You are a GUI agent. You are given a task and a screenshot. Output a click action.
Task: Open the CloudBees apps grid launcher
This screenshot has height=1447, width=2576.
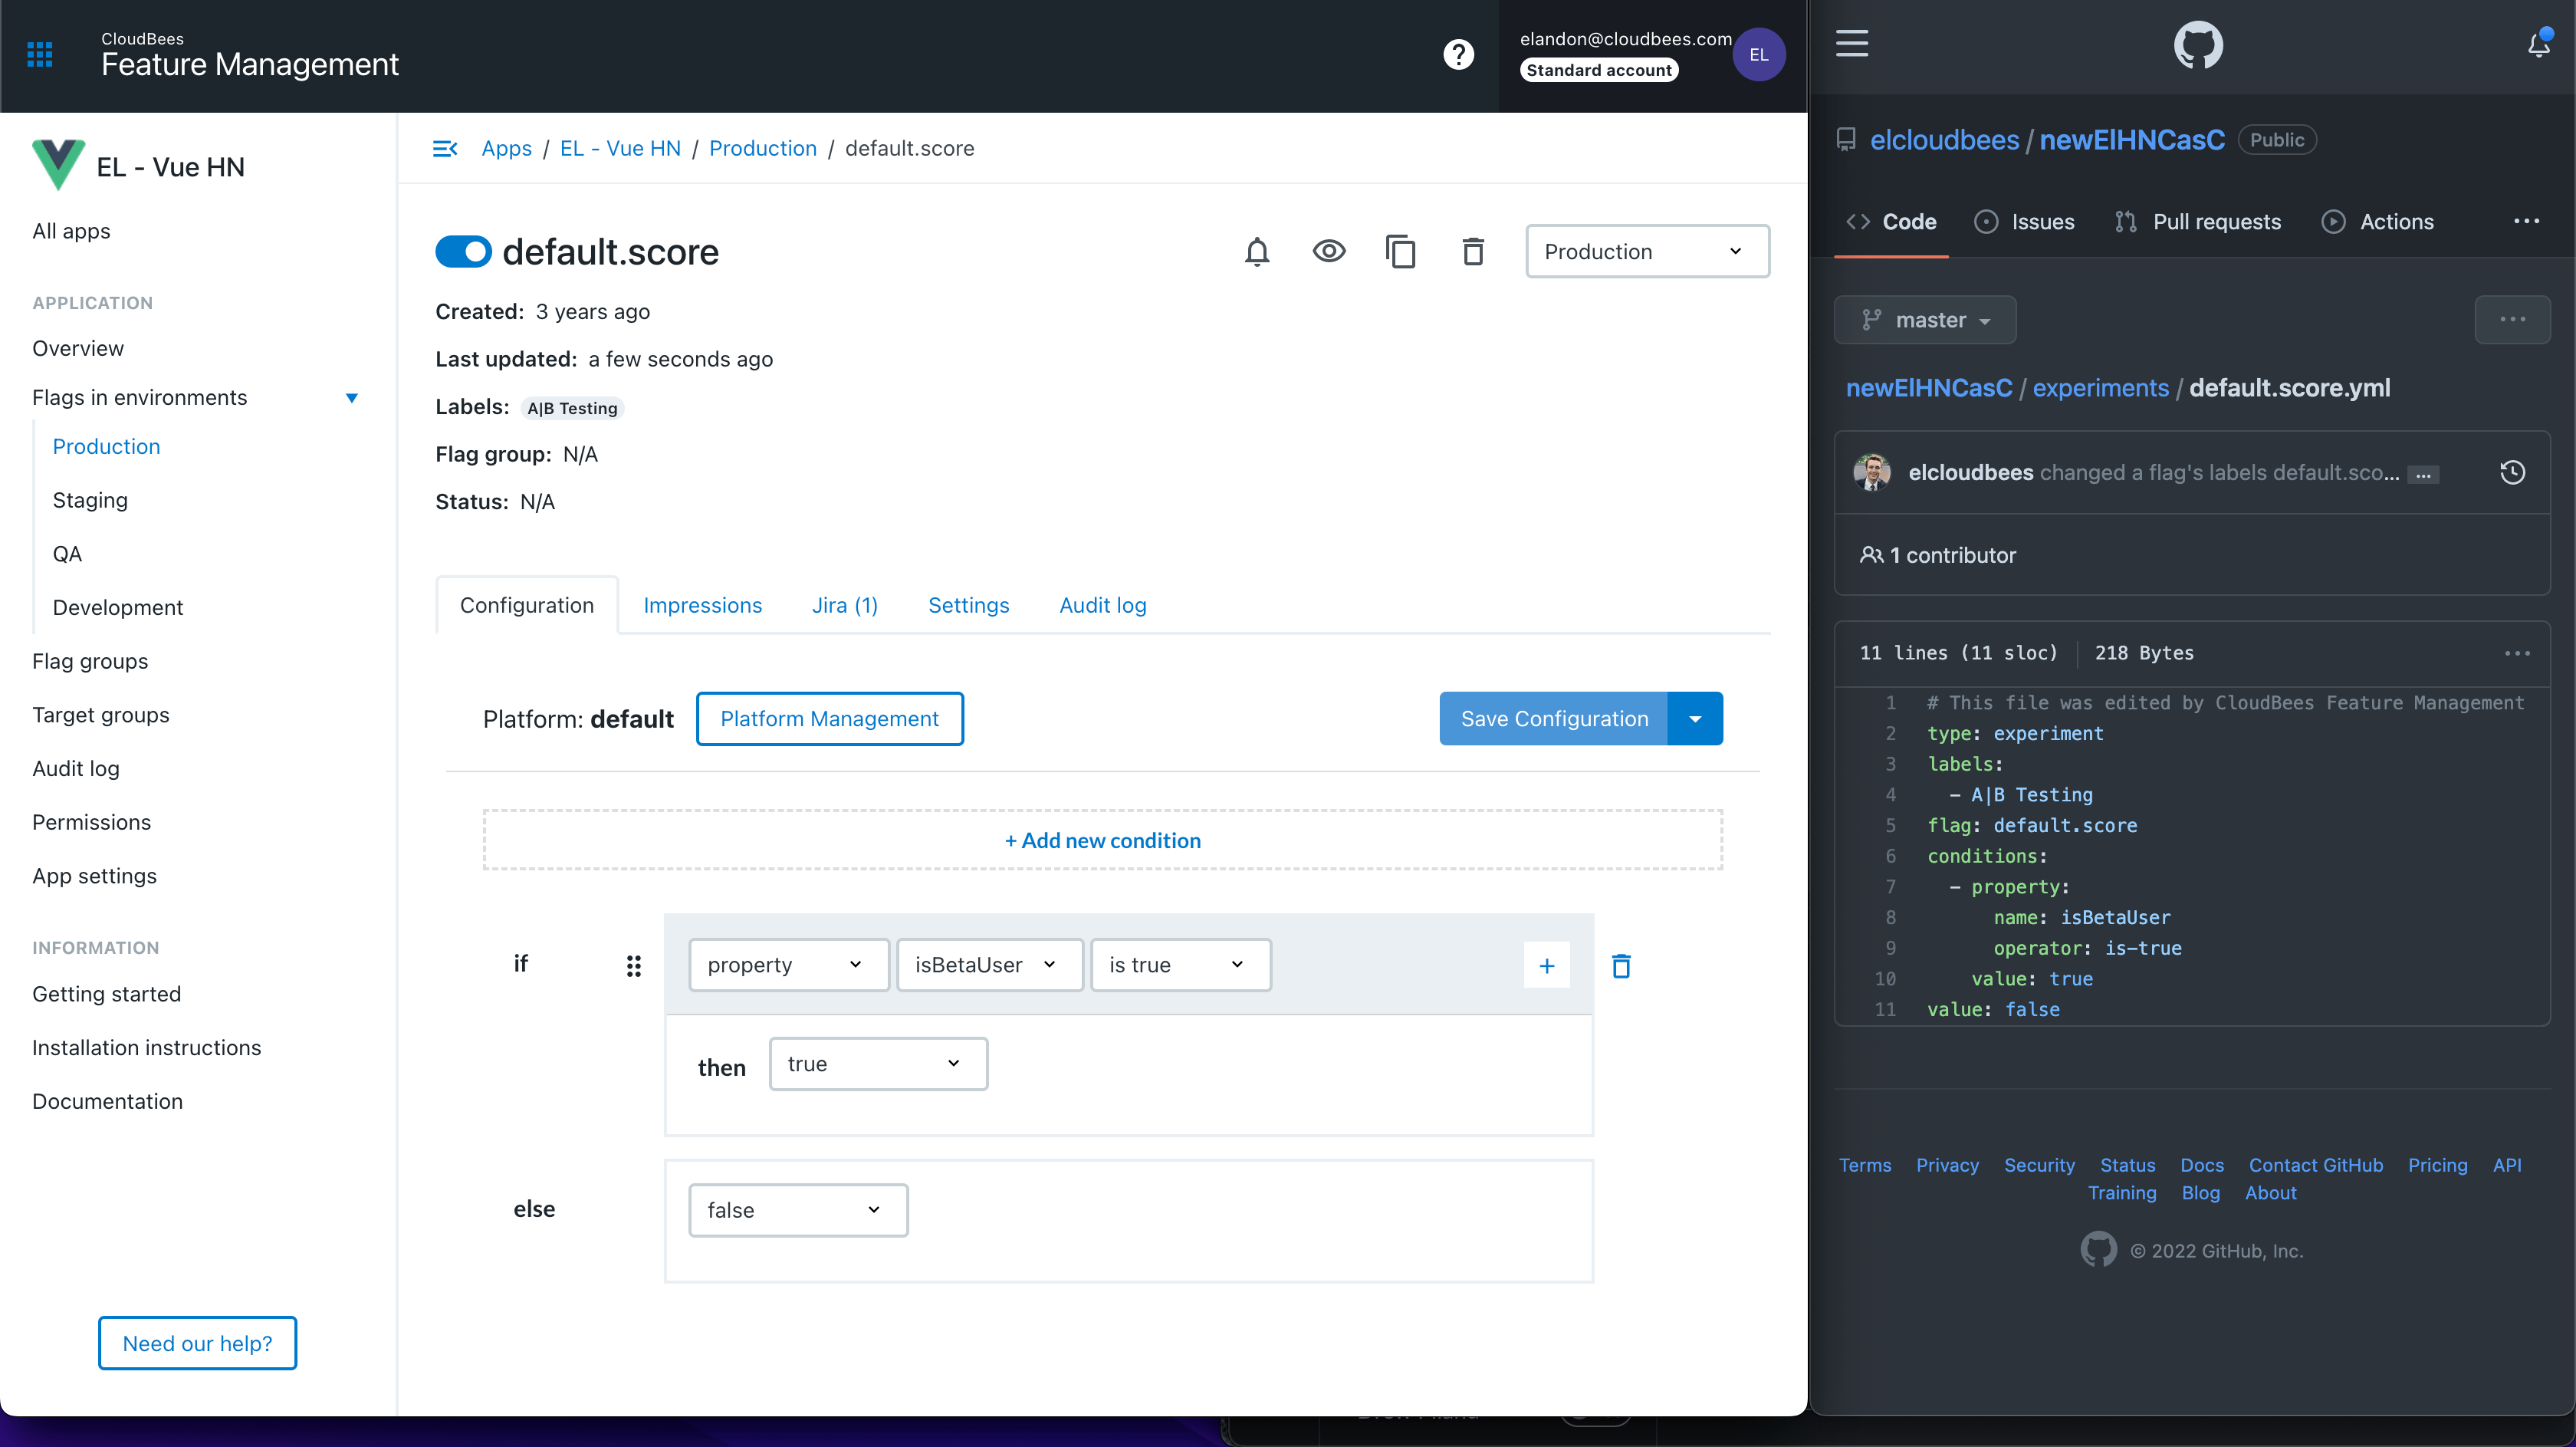click(40, 54)
